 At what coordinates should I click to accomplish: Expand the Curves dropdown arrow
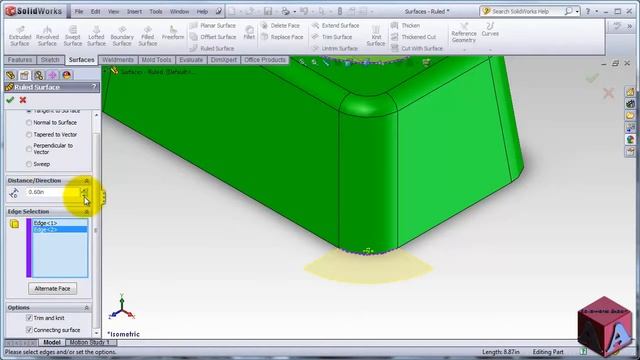point(490,49)
